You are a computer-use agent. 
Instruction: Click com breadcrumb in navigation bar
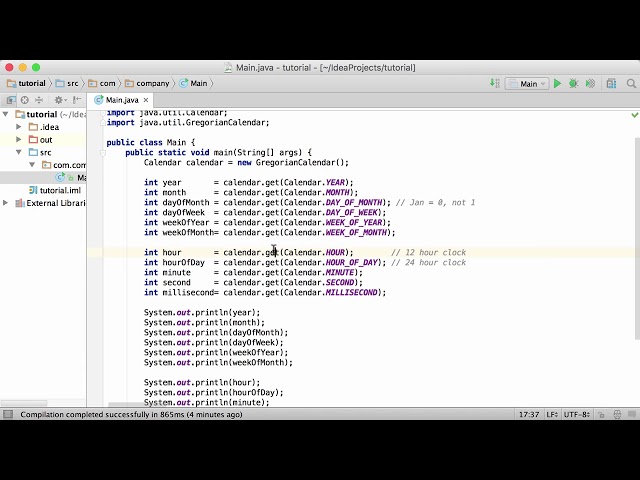[102, 84]
